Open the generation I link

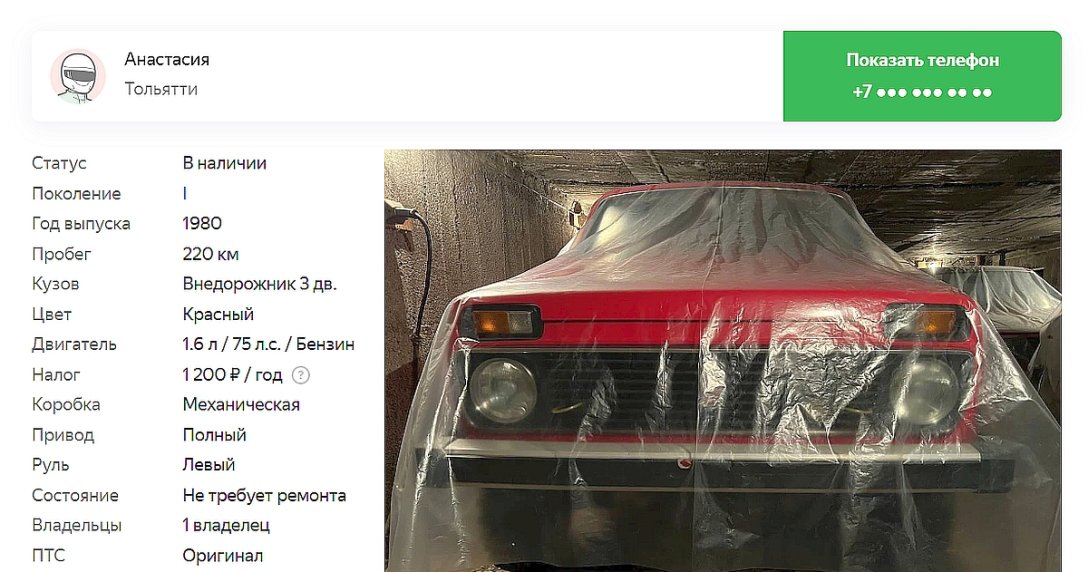point(185,194)
